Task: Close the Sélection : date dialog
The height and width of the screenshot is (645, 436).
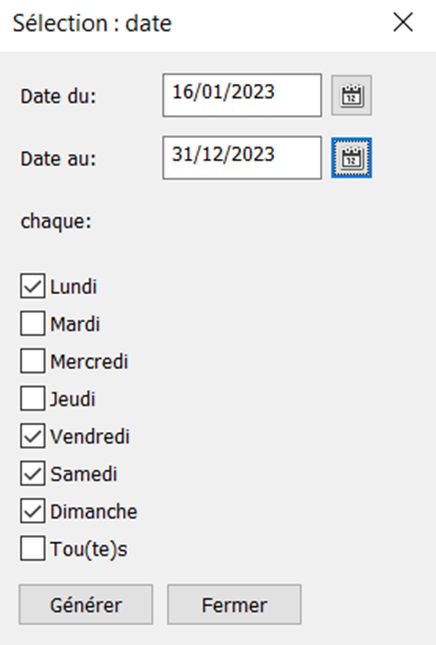Action: (x=403, y=22)
